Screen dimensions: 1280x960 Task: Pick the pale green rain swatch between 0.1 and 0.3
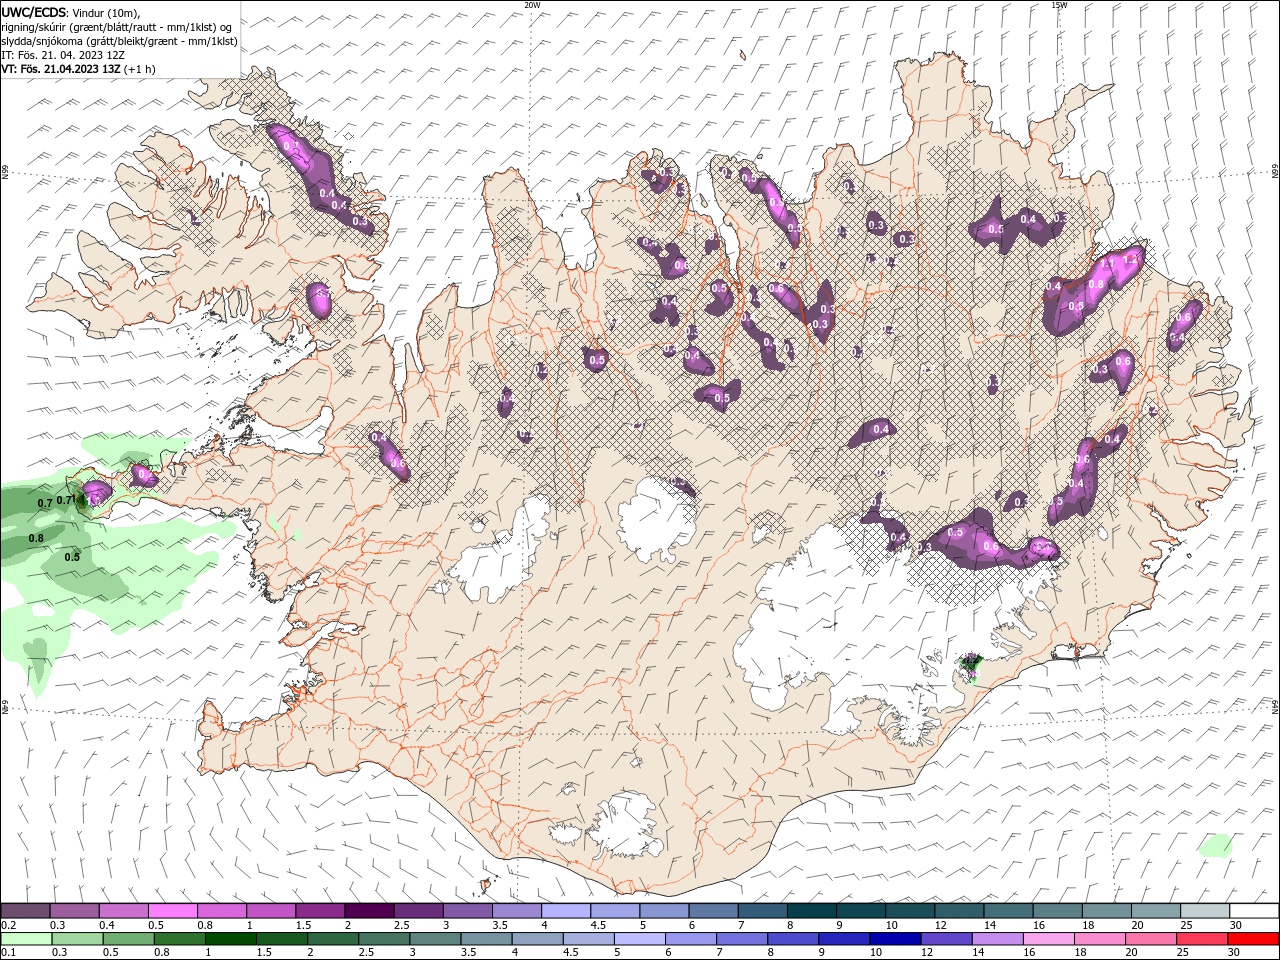(x=26, y=939)
